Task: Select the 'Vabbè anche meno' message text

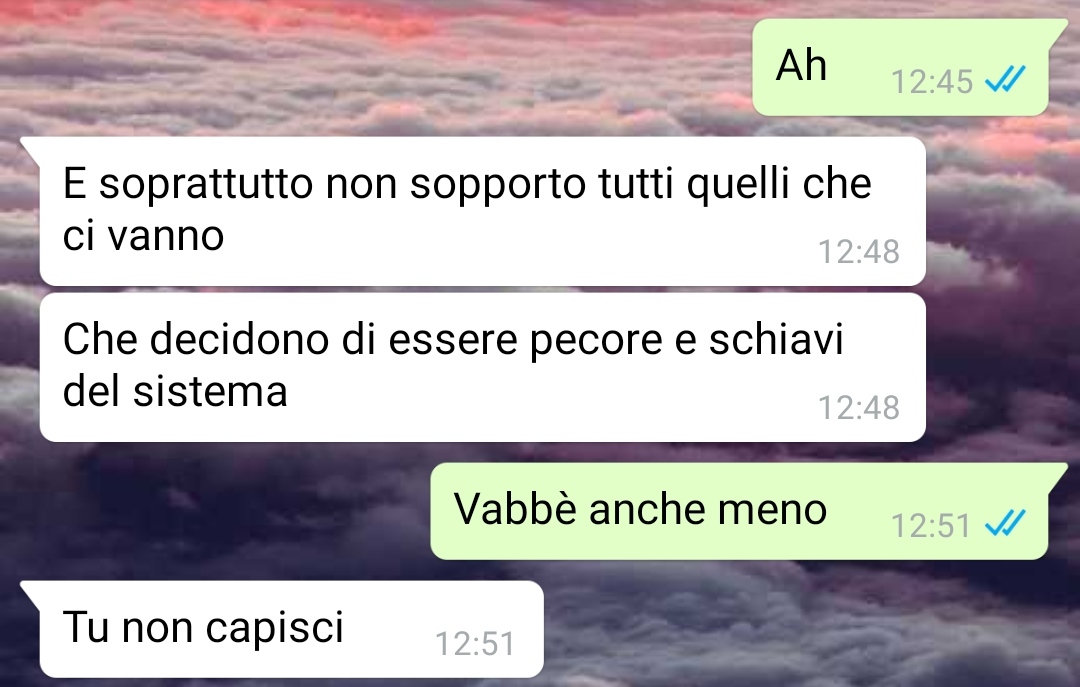Action: [x=640, y=509]
